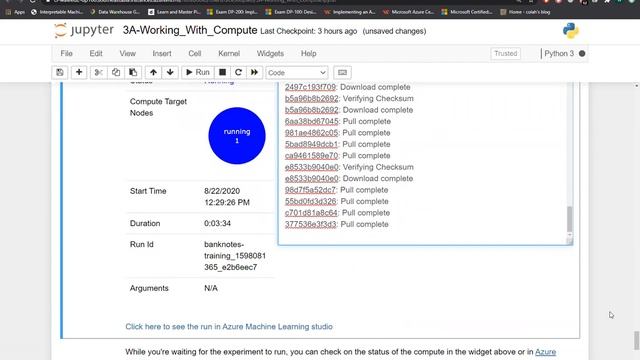Open the Help menu

309,53
